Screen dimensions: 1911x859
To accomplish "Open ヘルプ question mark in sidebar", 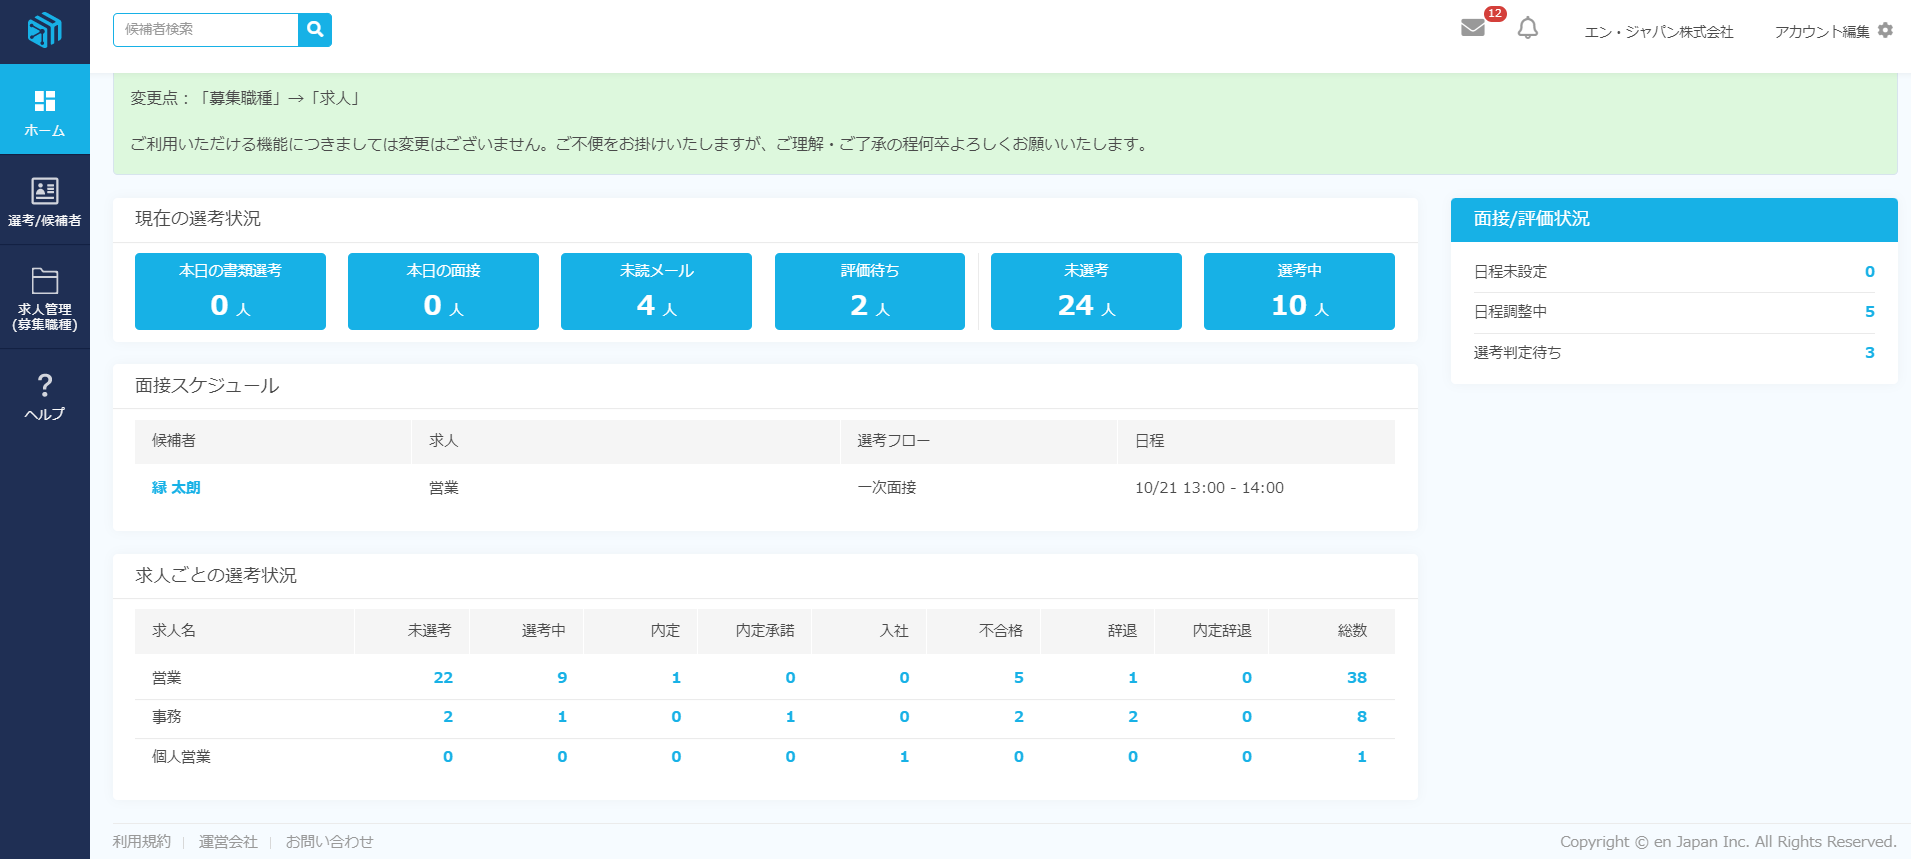I will point(44,396).
